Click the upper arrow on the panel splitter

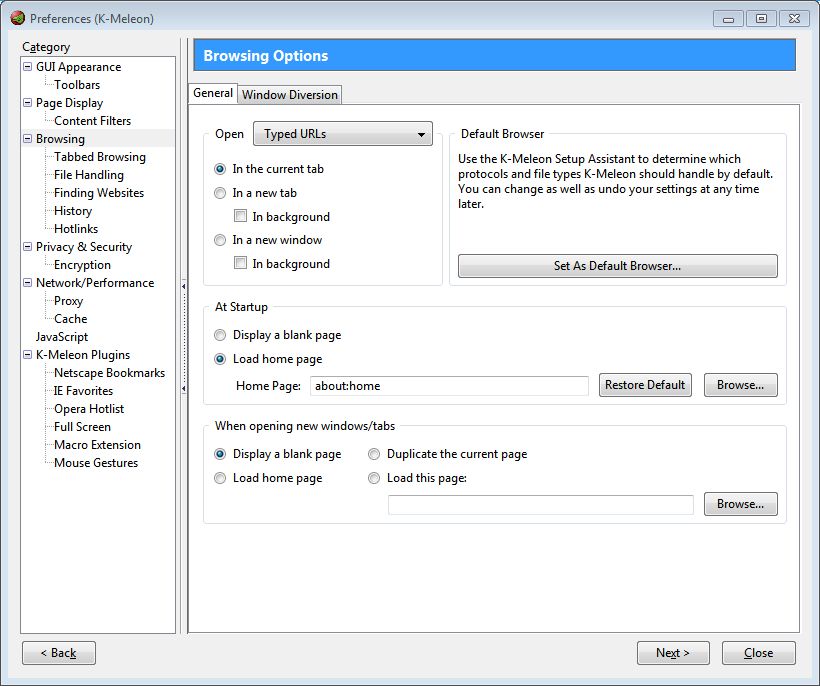click(x=184, y=287)
